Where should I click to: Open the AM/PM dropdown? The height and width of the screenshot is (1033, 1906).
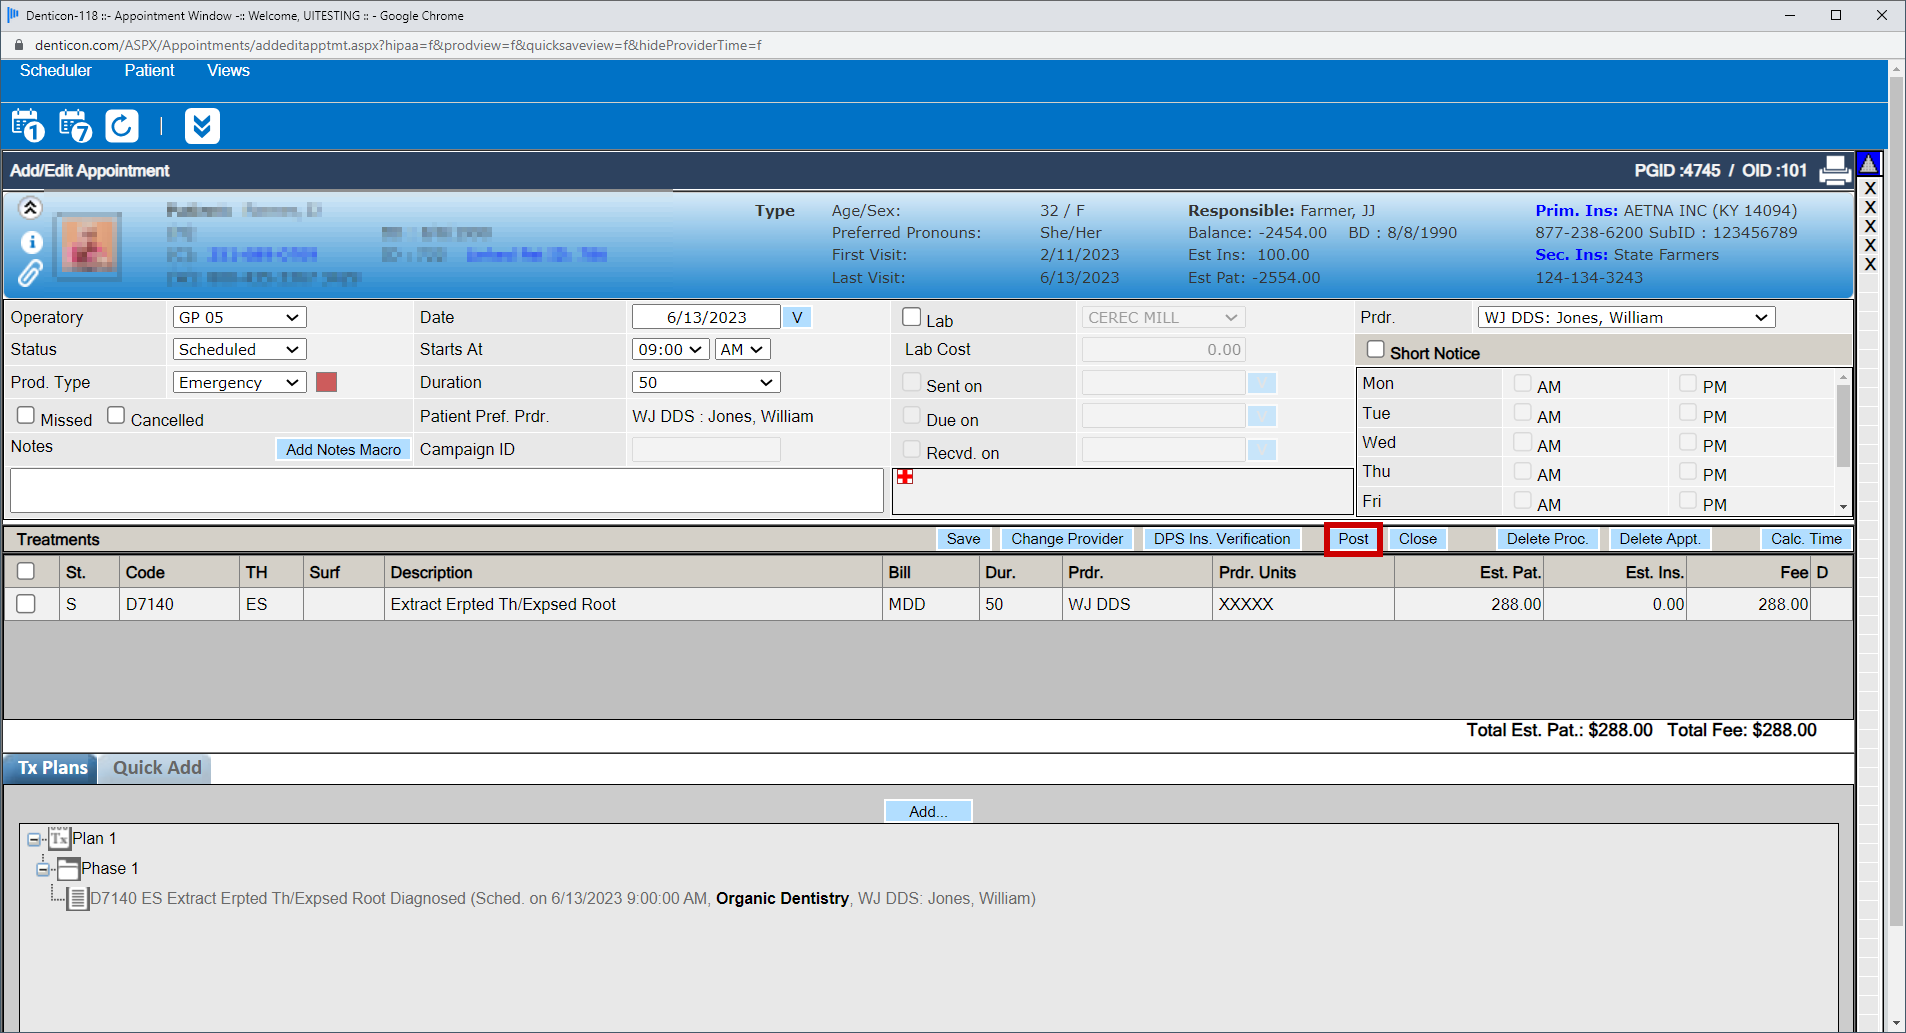(x=742, y=349)
